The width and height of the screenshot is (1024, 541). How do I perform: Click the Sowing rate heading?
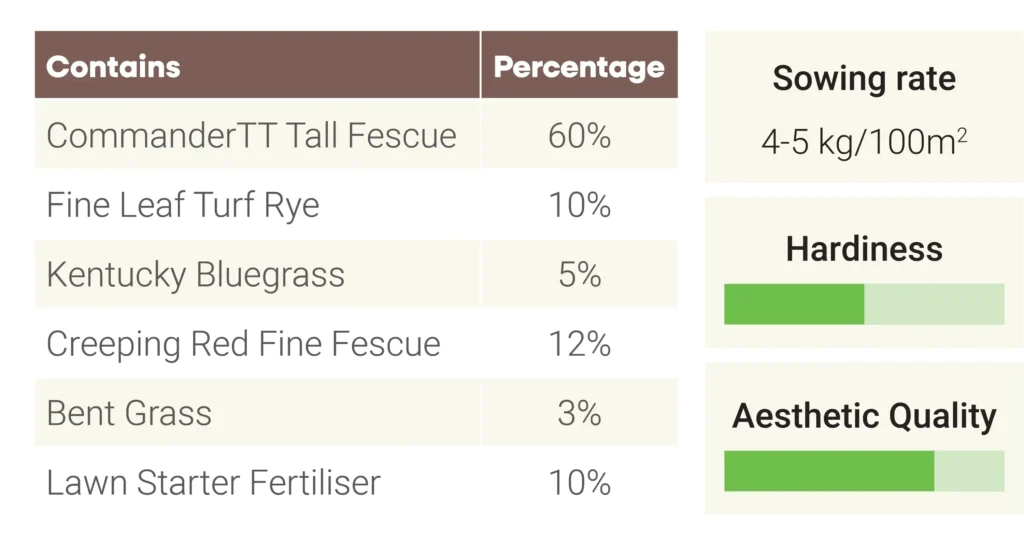pyautogui.click(x=864, y=79)
